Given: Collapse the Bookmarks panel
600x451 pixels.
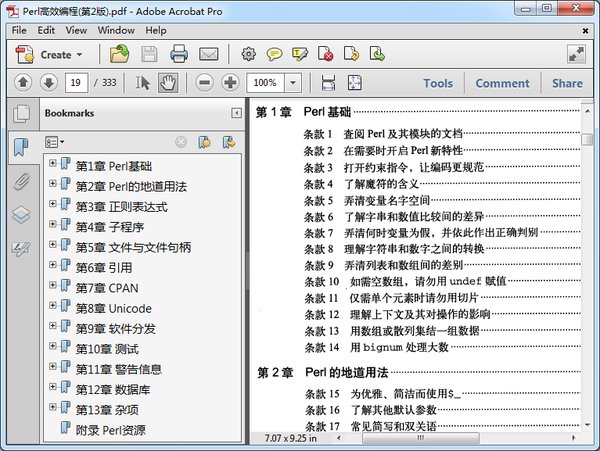Looking at the screenshot, I should click(236, 113).
